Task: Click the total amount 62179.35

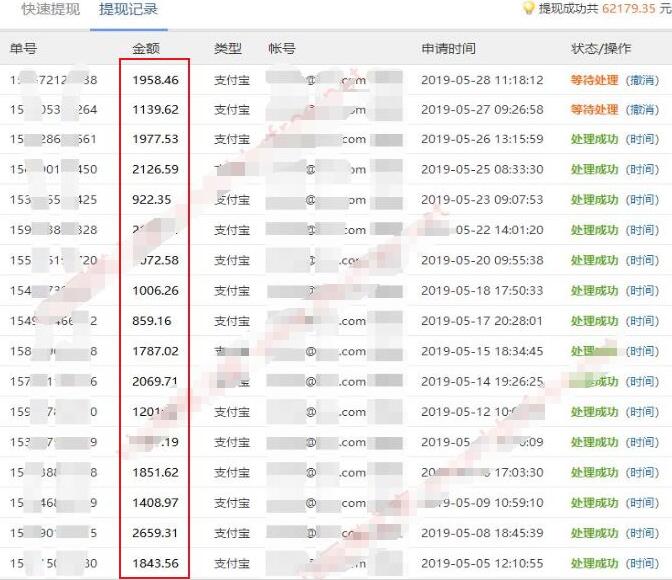Action: click(629, 9)
